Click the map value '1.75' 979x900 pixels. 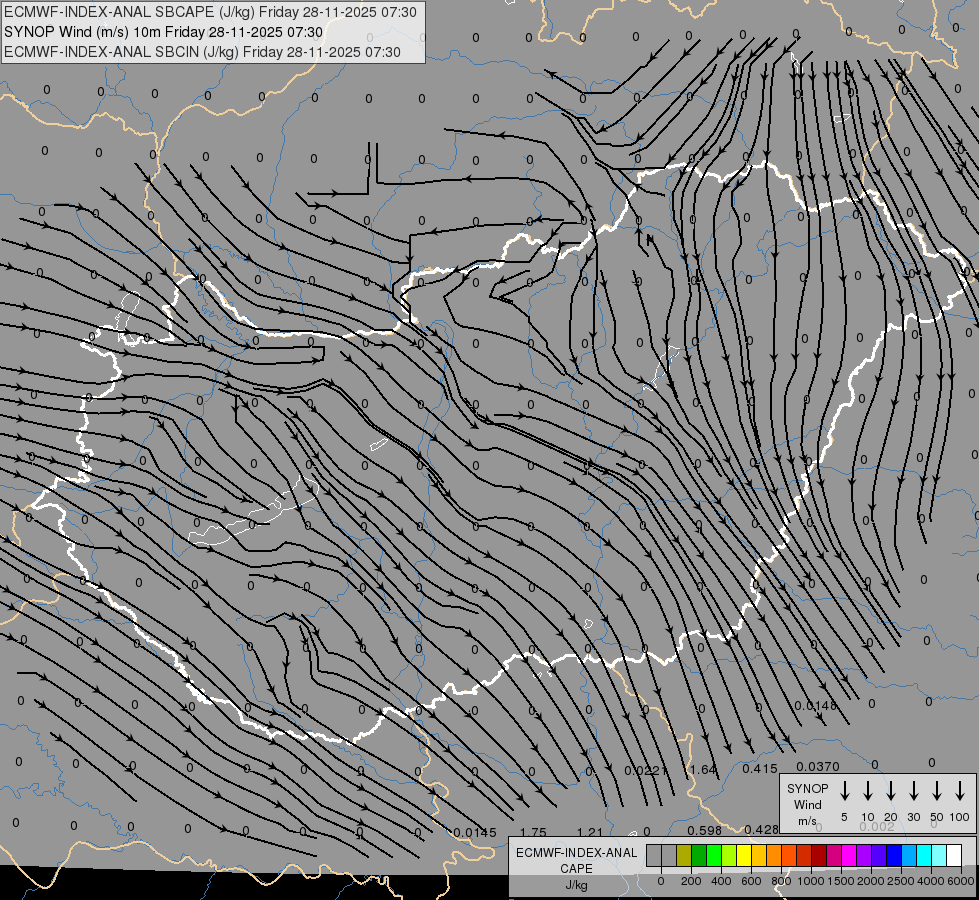[x=533, y=833]
